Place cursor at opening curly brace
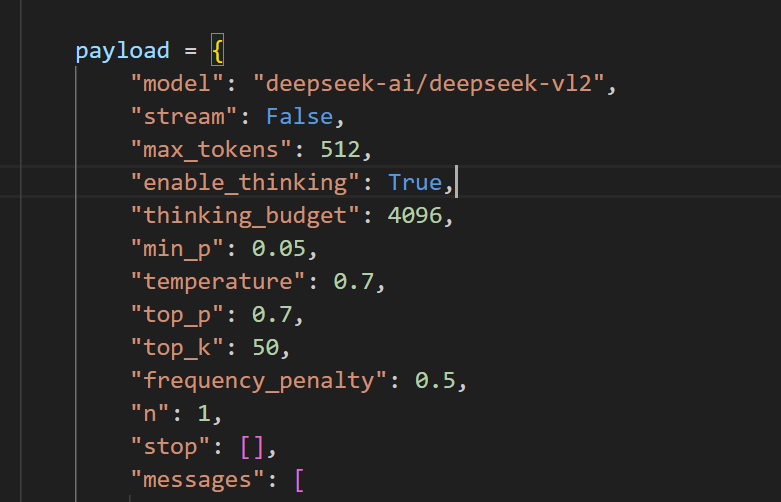 tap(218, 50)
